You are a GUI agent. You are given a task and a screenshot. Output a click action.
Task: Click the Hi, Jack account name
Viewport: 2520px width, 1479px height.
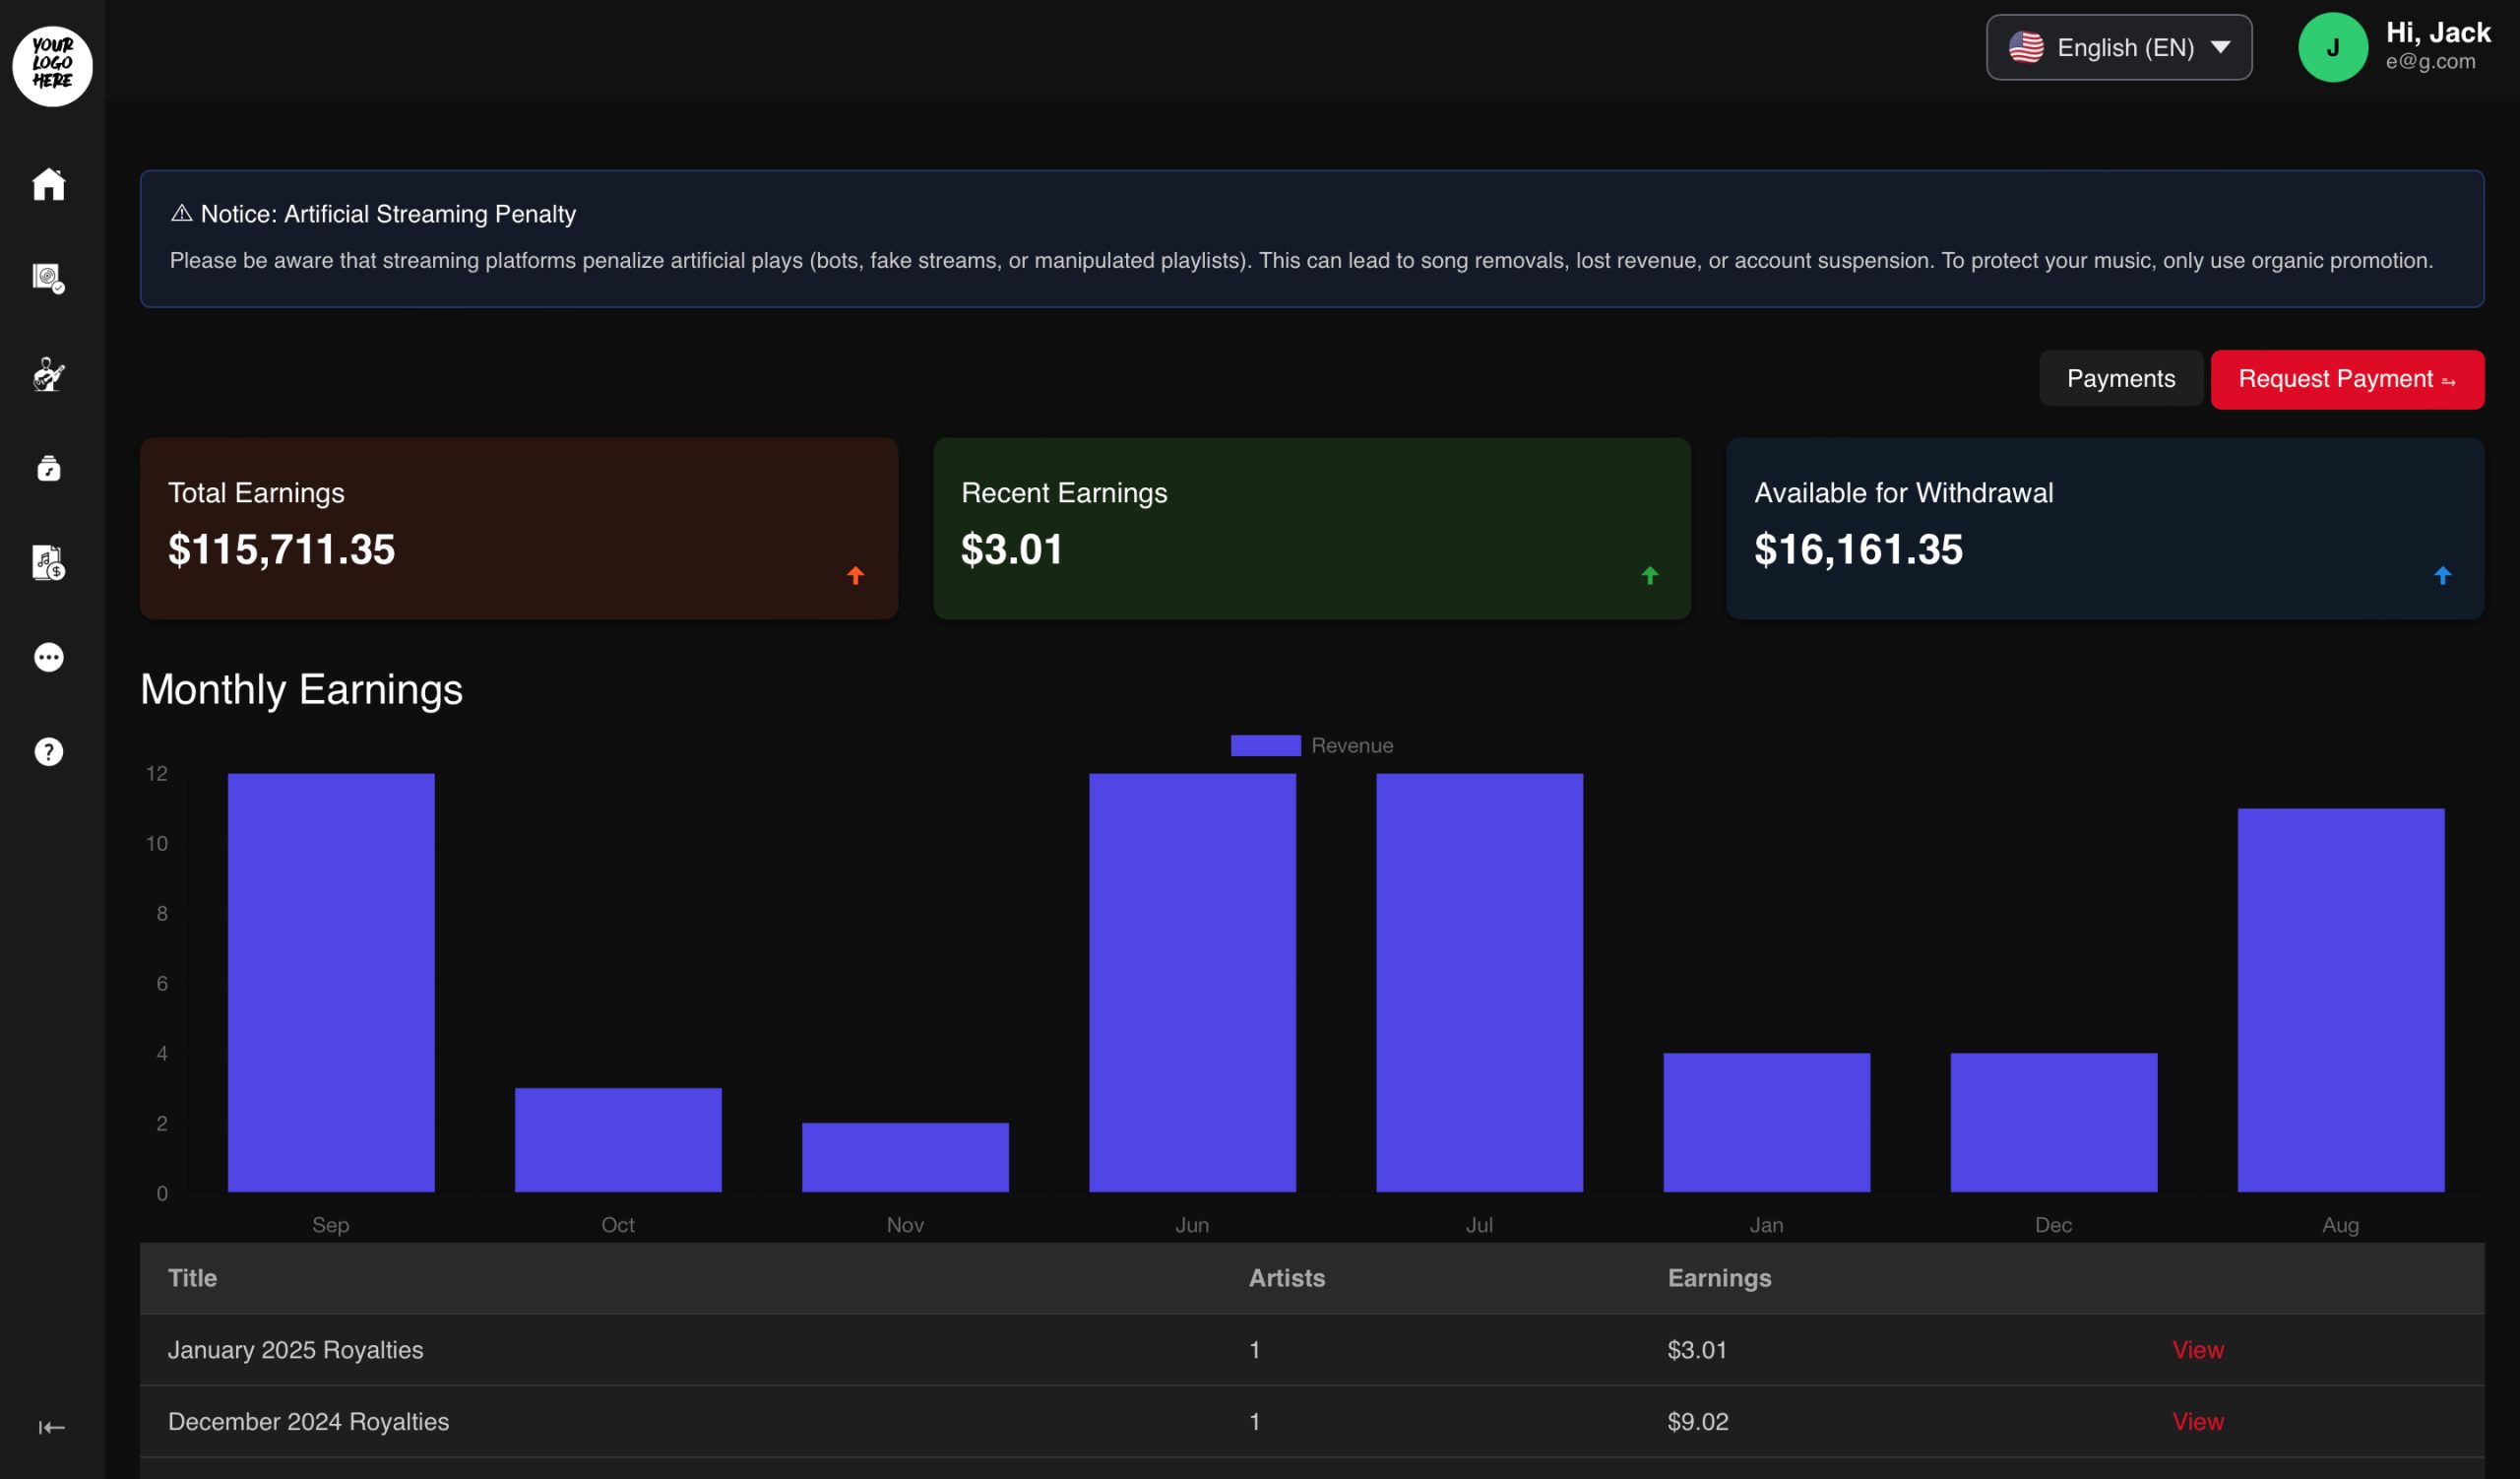(x=2437, y=33)
